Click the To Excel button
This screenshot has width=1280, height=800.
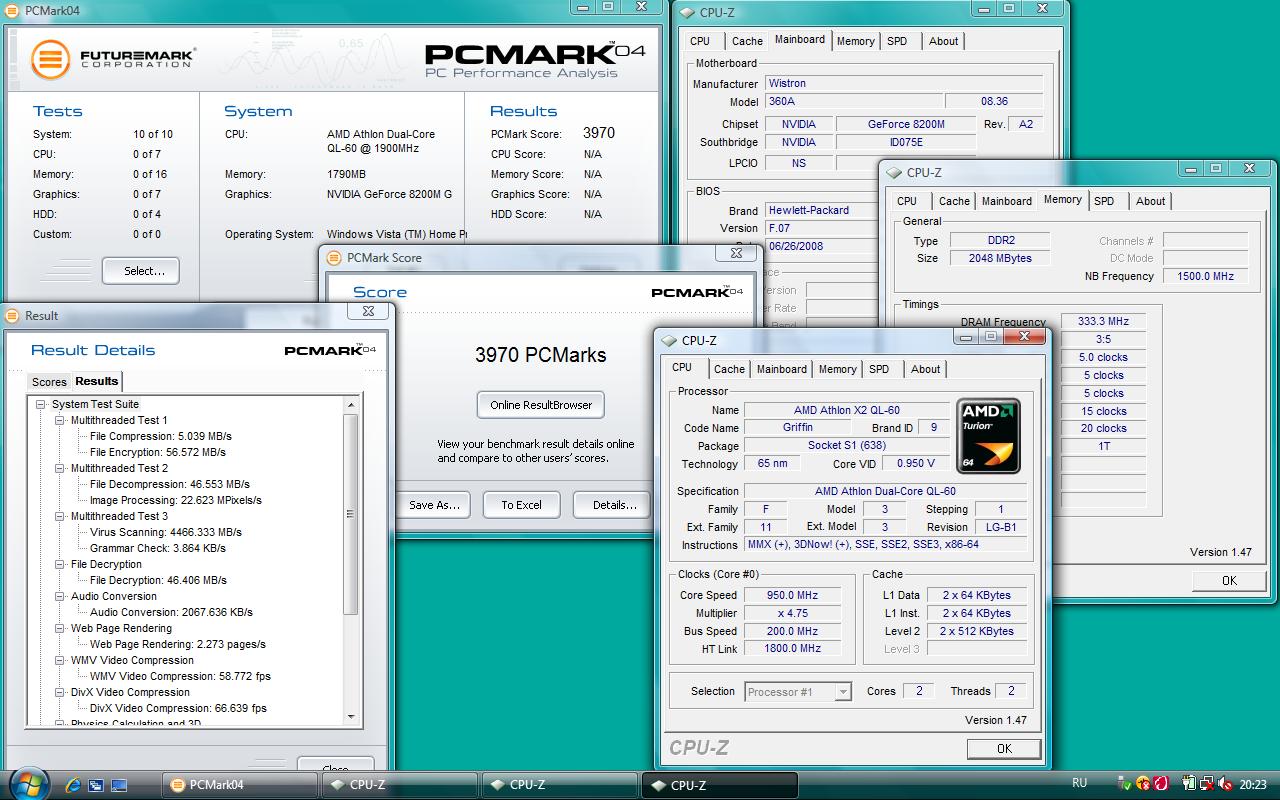coord(521,505)
